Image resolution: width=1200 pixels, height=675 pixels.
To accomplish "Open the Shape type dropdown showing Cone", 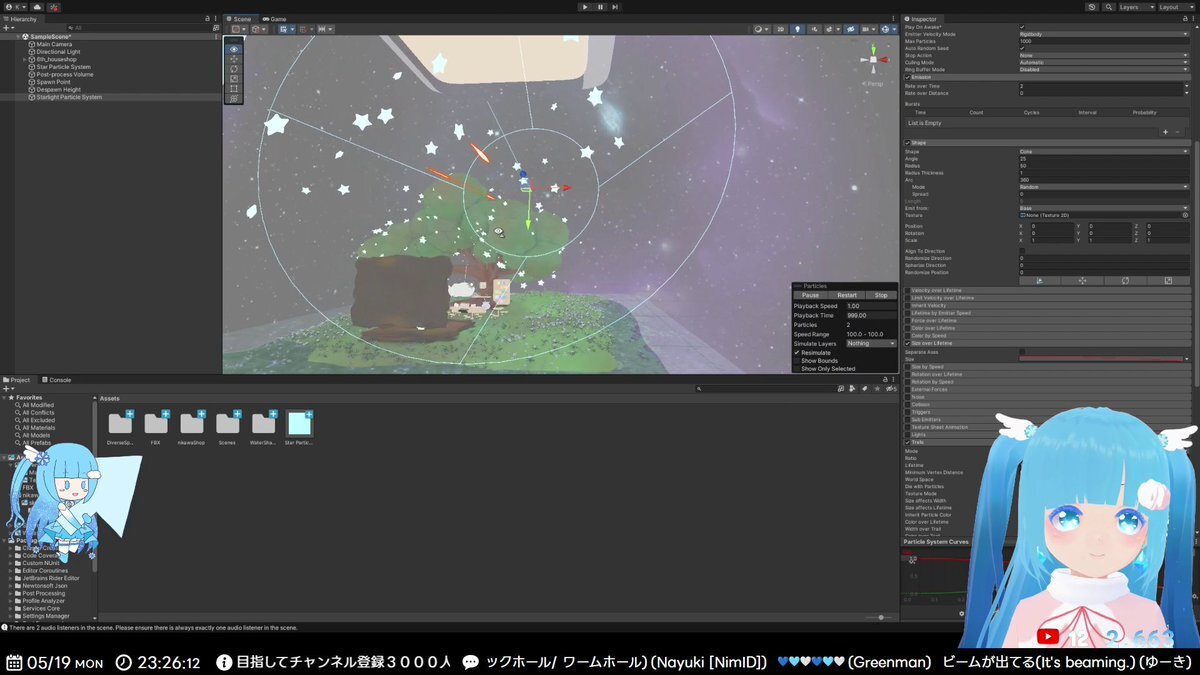I will pos(1104,151).
